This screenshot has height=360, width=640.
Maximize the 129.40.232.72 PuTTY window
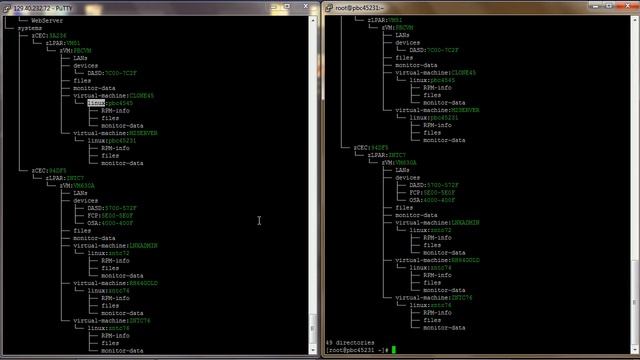[287, 7]
